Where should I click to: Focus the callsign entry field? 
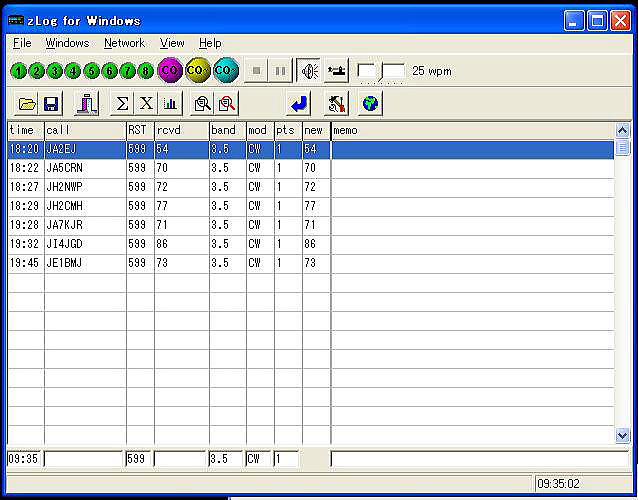(83, 459)
